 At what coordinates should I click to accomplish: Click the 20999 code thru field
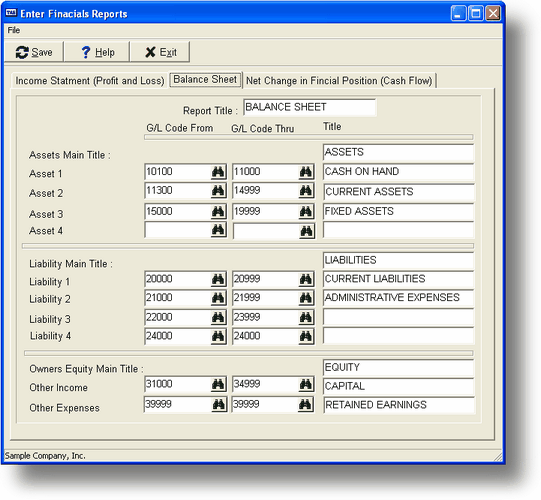coord(266,279)
